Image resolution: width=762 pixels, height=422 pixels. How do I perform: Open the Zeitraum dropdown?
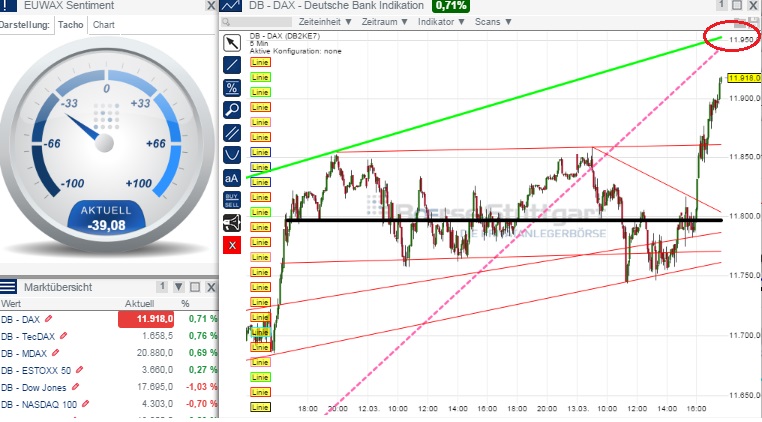[384, 22]
